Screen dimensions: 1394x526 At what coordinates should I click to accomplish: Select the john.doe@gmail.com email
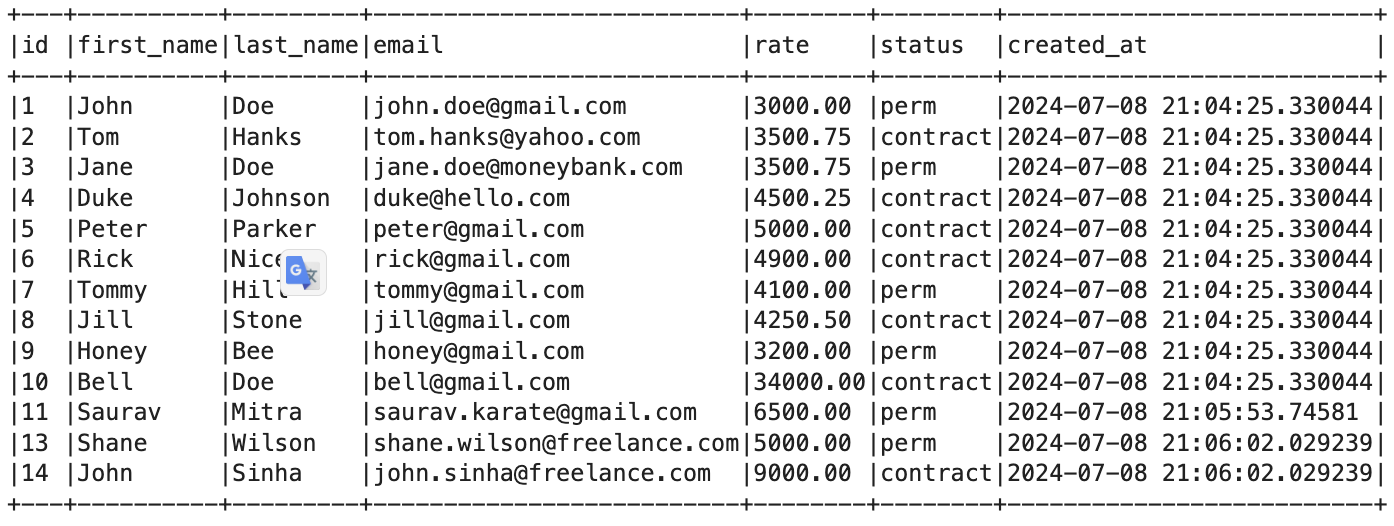(x=500, y=106)
